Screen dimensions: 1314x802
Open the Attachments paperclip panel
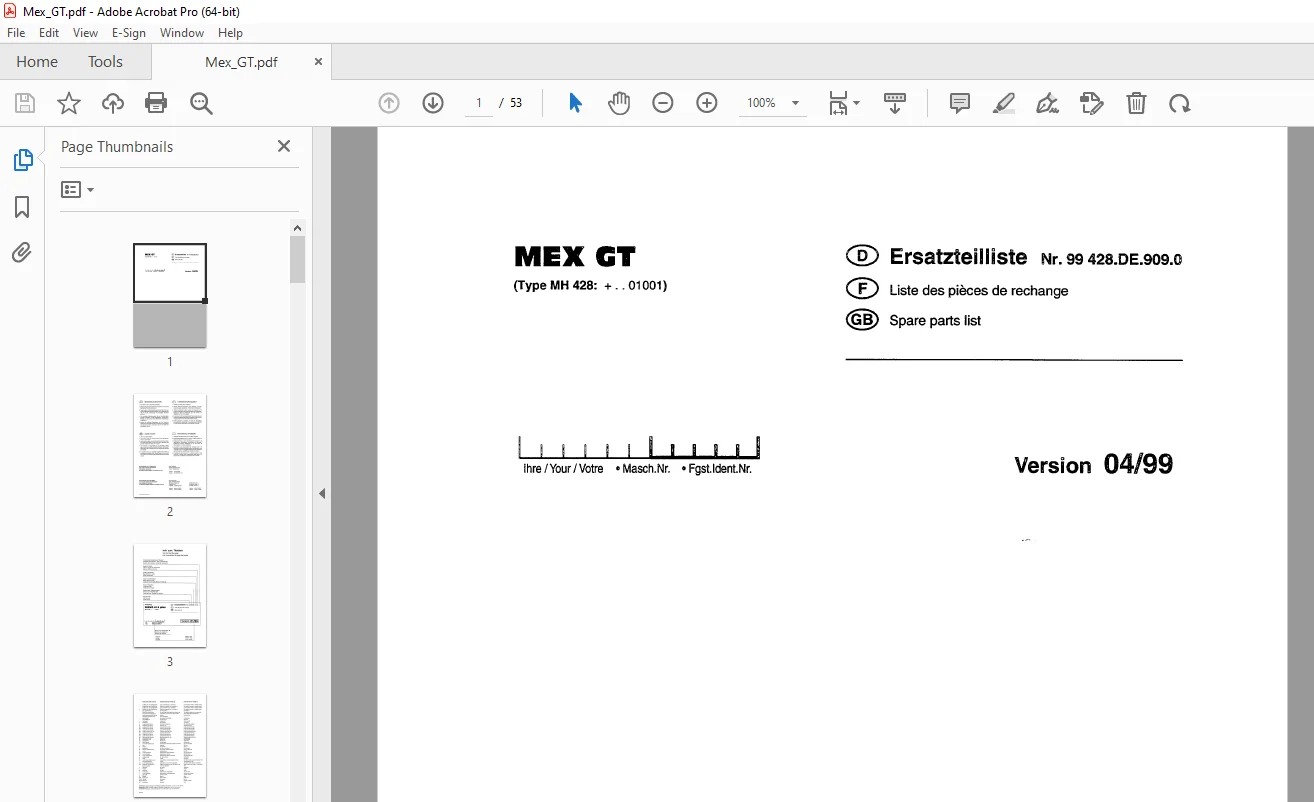point(22,253)
